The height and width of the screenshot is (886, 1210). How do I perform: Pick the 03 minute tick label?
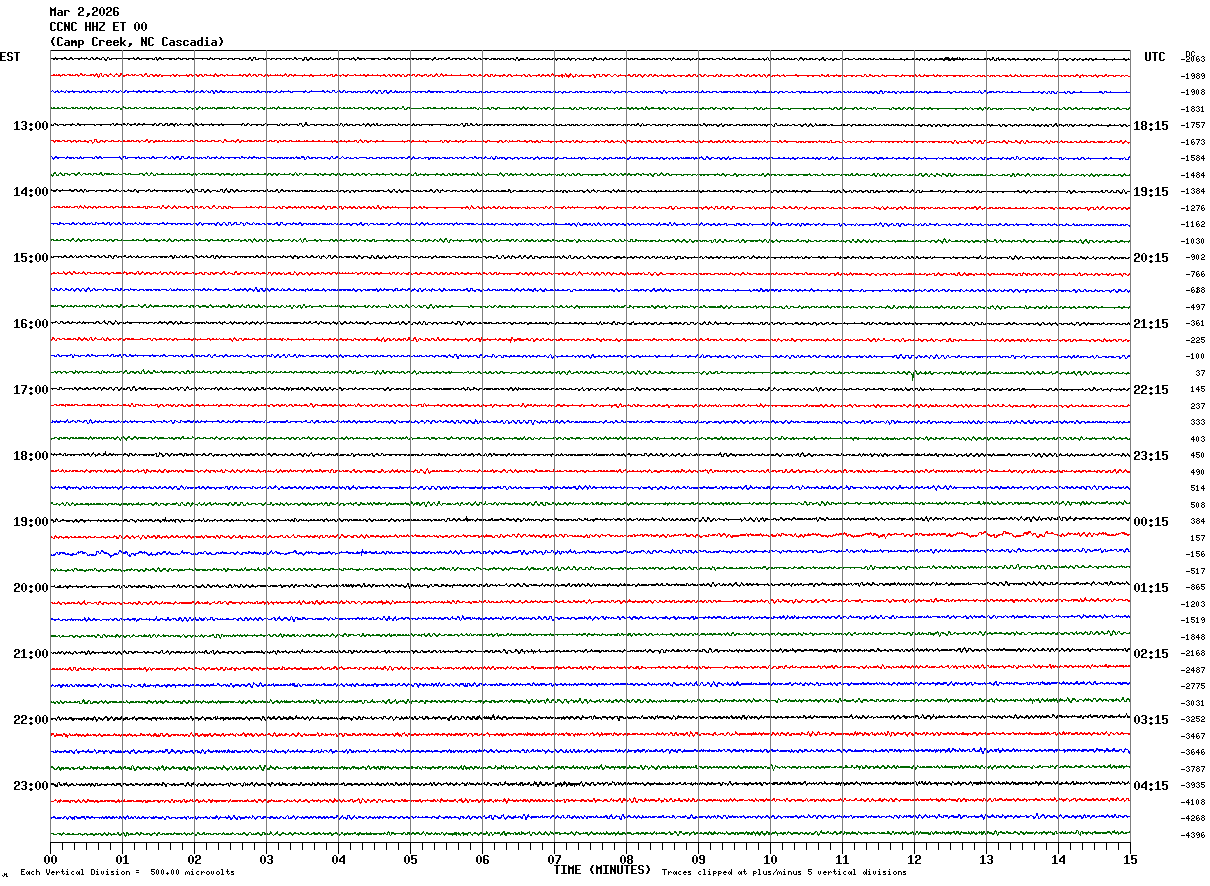(x=266, y=860)
